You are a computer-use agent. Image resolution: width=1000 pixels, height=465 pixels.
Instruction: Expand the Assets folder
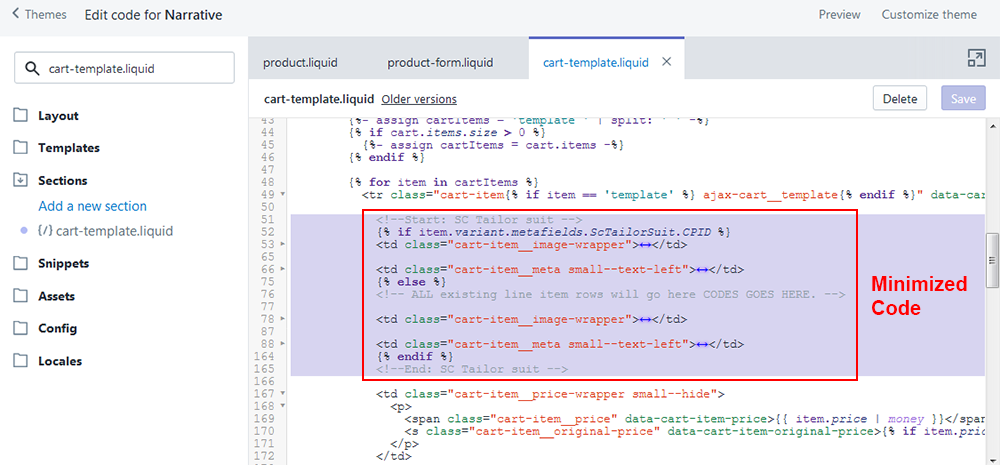[55, 296]
